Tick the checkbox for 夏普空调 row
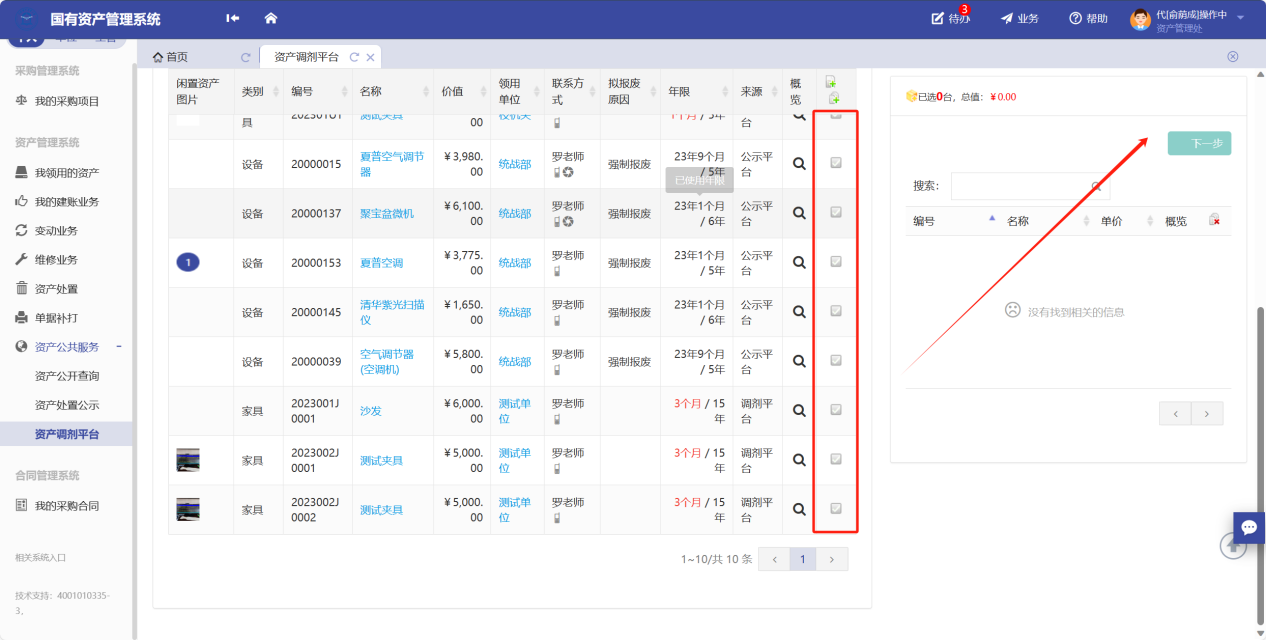The height and width of the screenshot is (640, 1266). point(836,262)
